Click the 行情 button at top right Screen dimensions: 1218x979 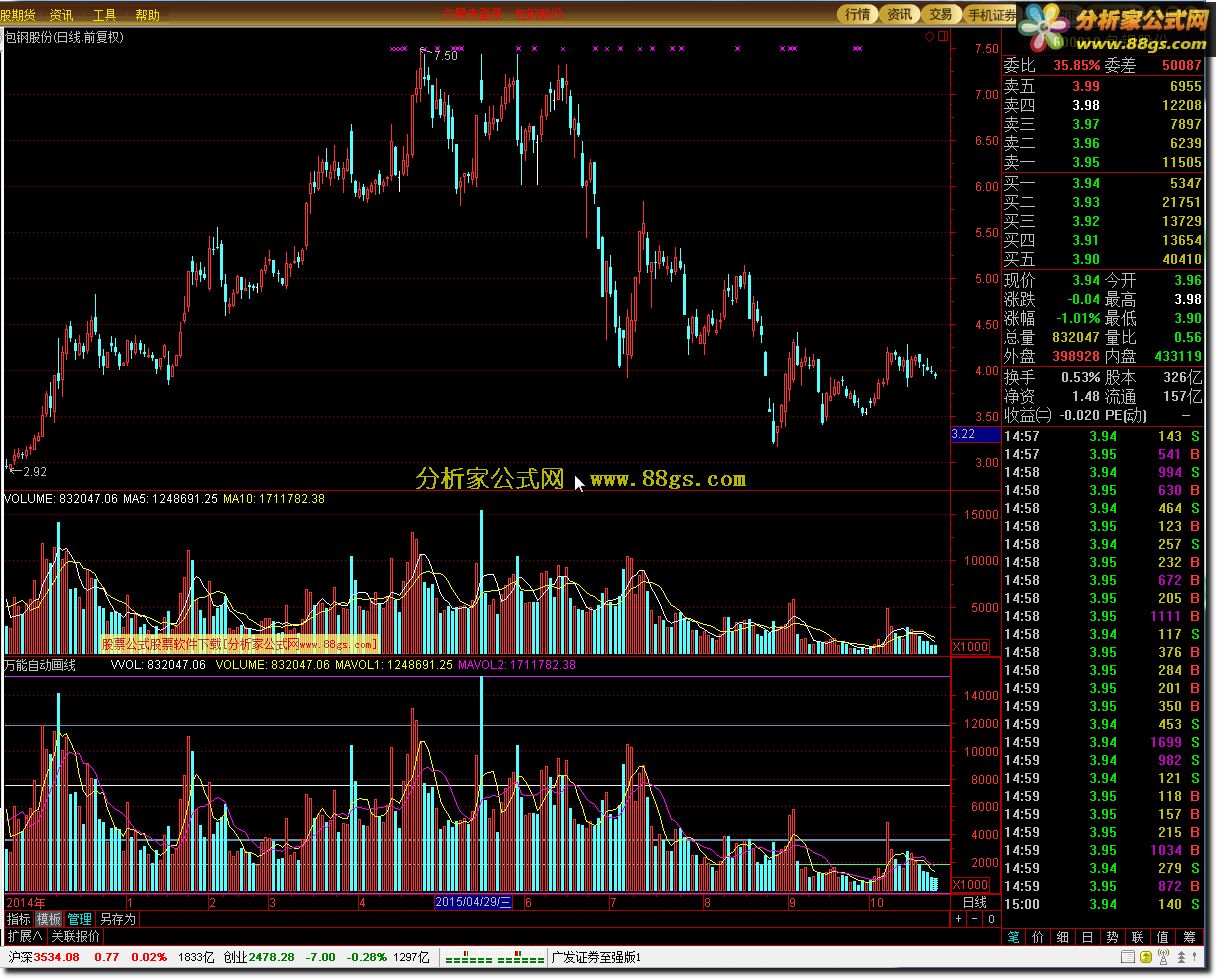[x=858, y=14]
